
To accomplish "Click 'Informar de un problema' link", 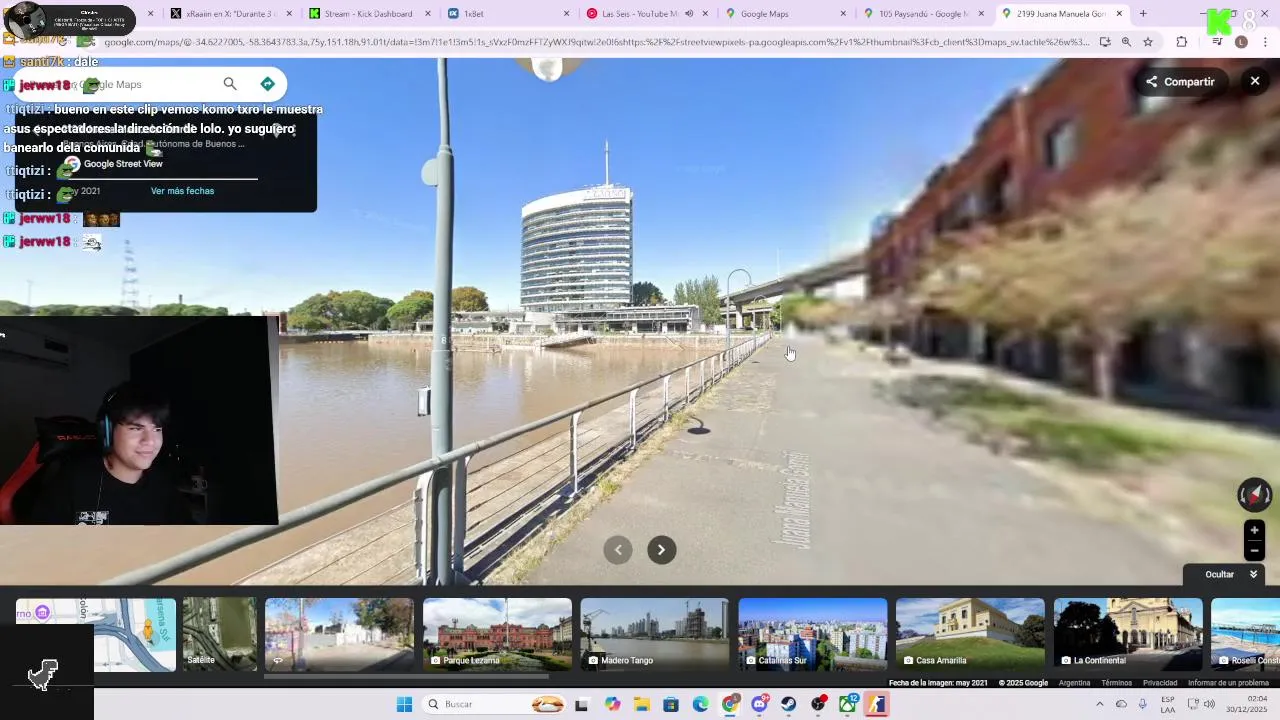I will pyautogui.click(x=1228, y=683).
